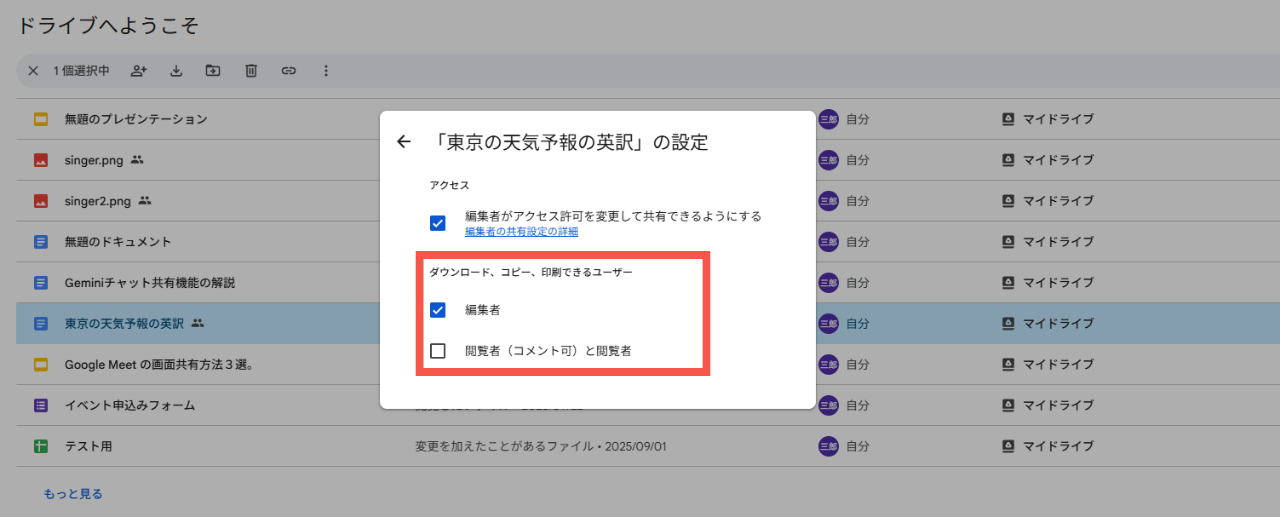Check the 閲覧者（コメント可）と閲覧者 checkbox
1280x517 pixels.
pyautogui.click(x=437, y=351)
